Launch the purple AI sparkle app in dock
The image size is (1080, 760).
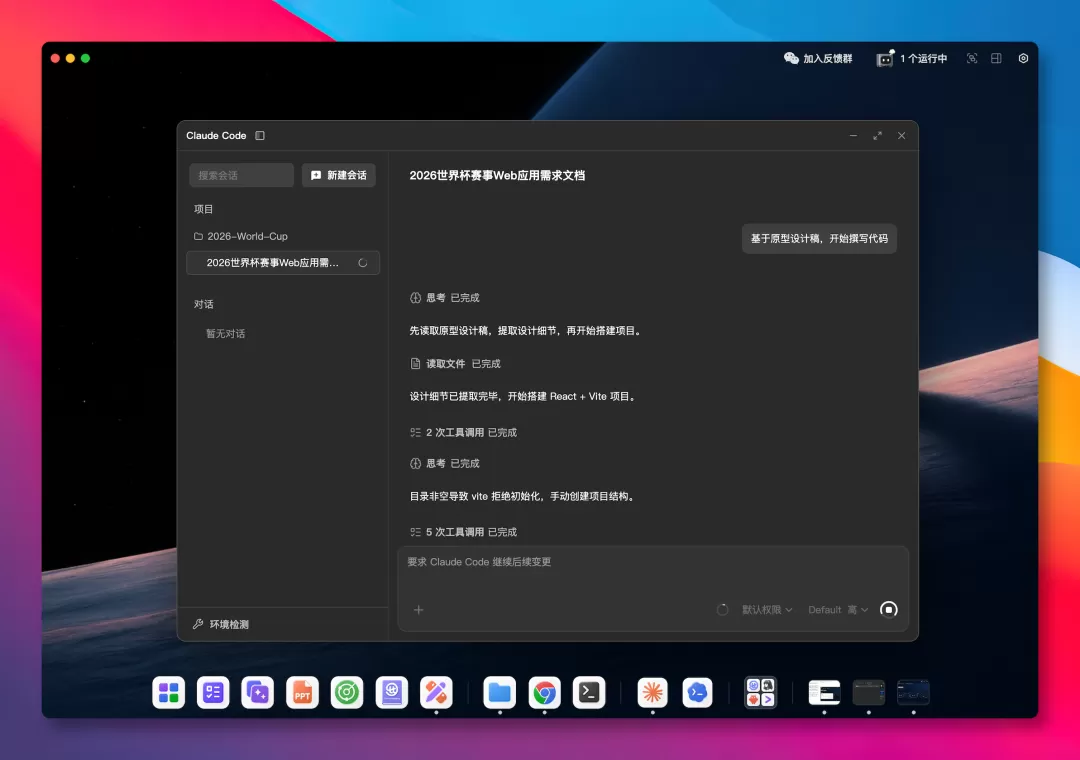[258, 692]
